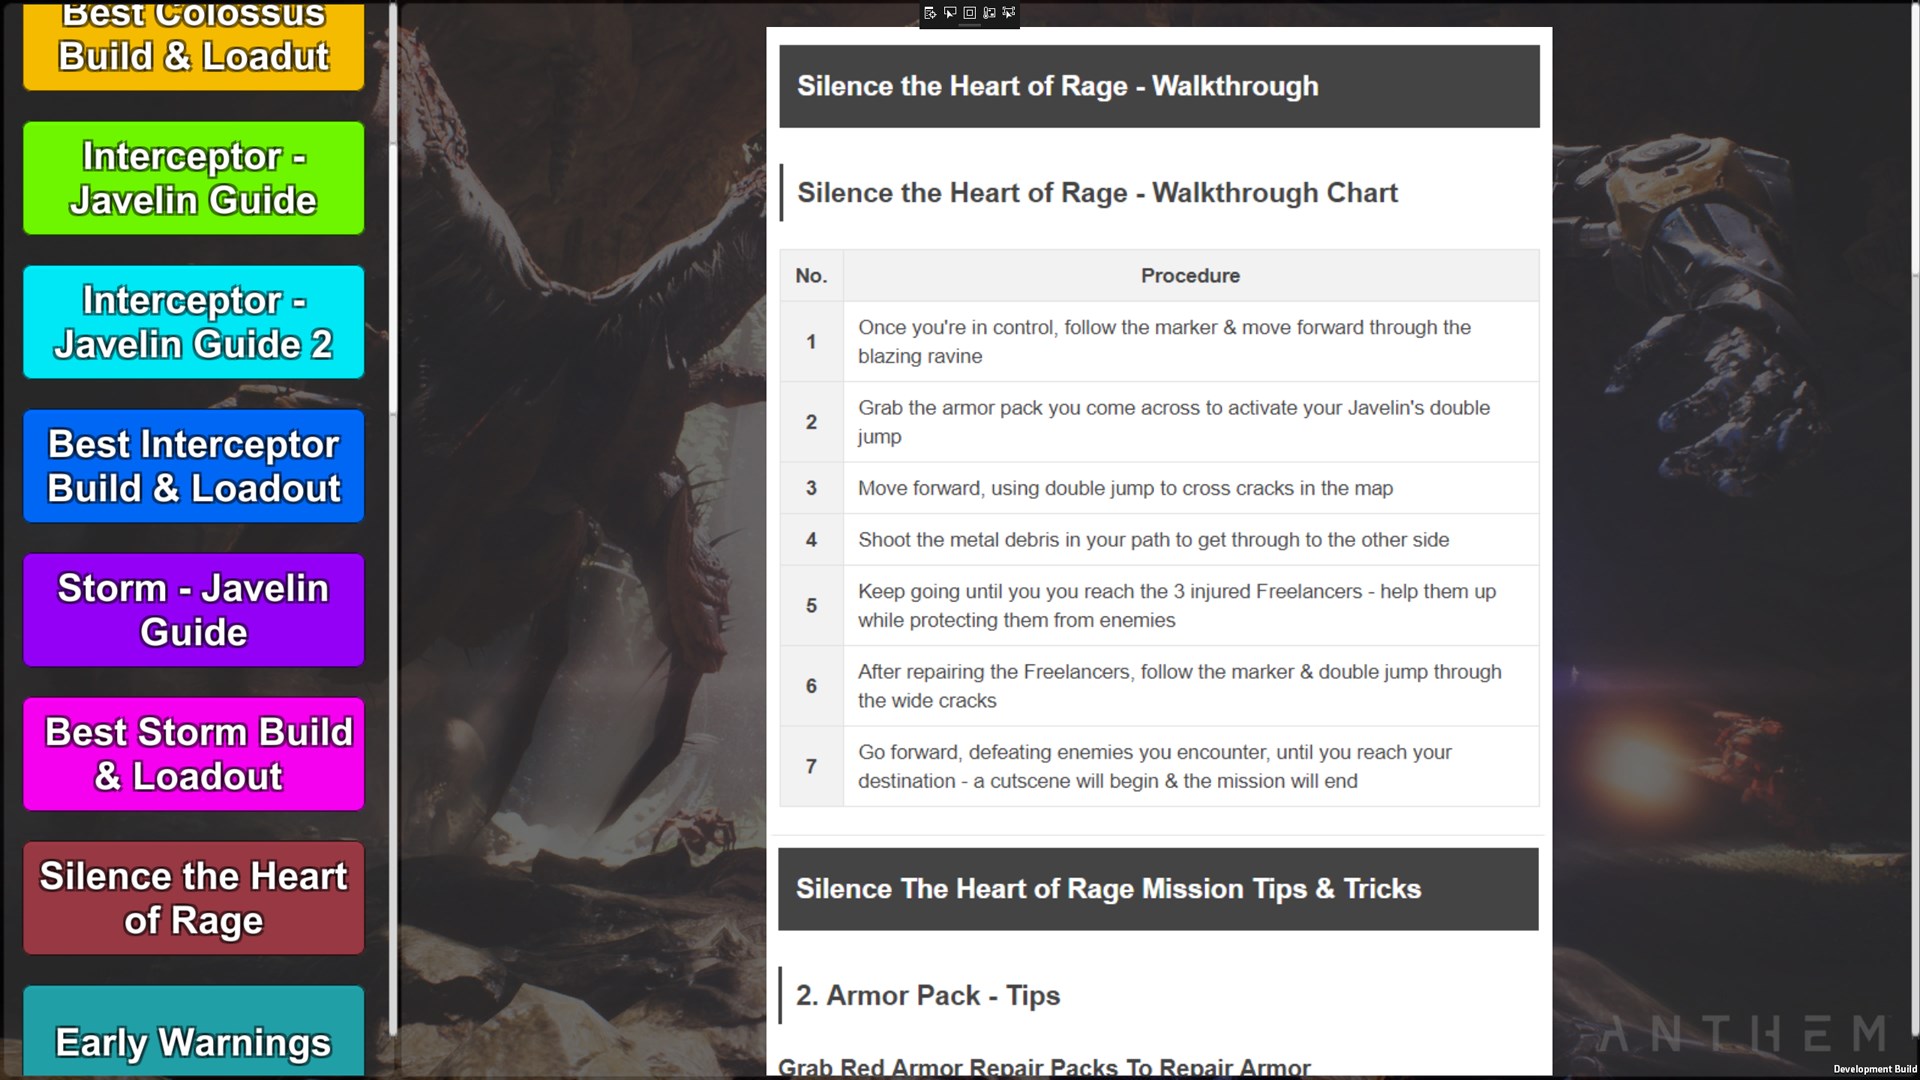Open Best Interceptor Build & Loadout
1920x1080 pixels.
[193, 466]
